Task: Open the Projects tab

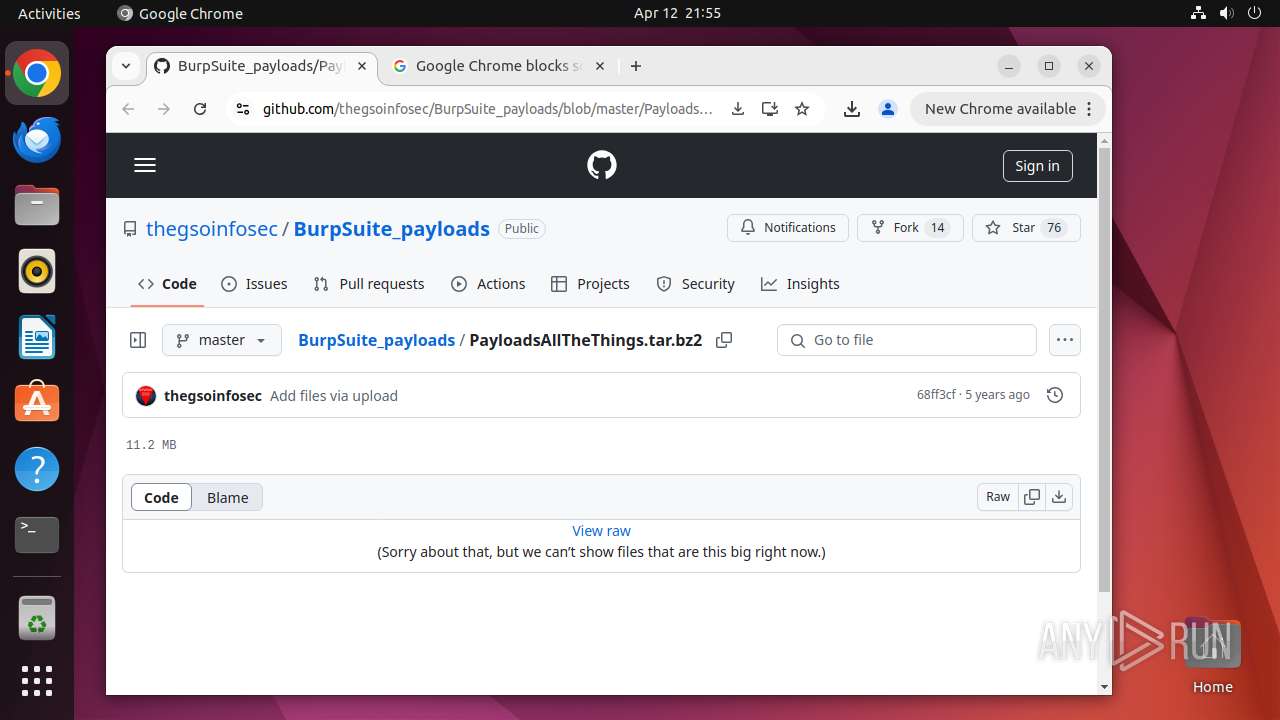Action: pos(590,284)
